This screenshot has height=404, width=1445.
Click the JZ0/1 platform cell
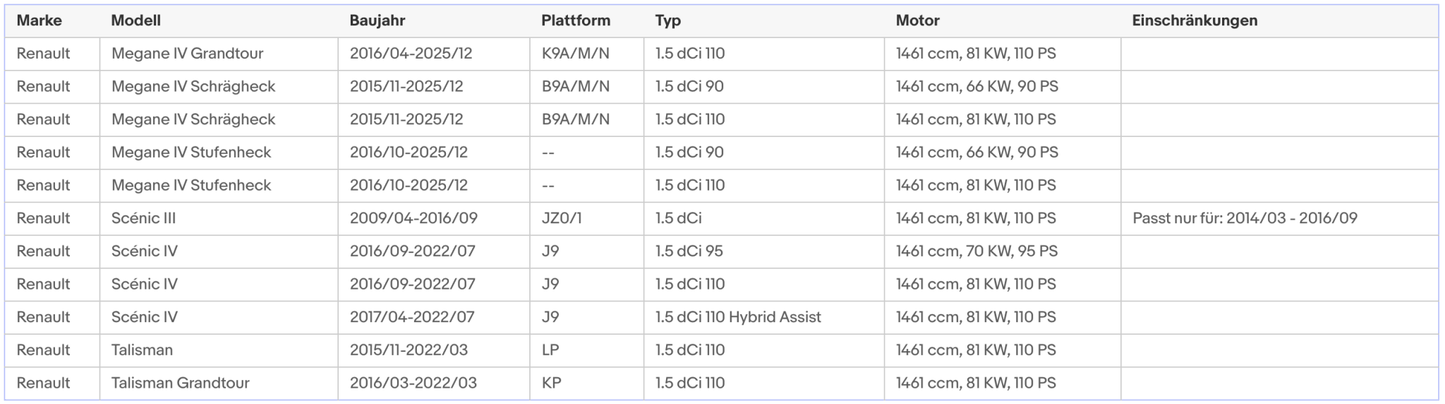(561, 218)
